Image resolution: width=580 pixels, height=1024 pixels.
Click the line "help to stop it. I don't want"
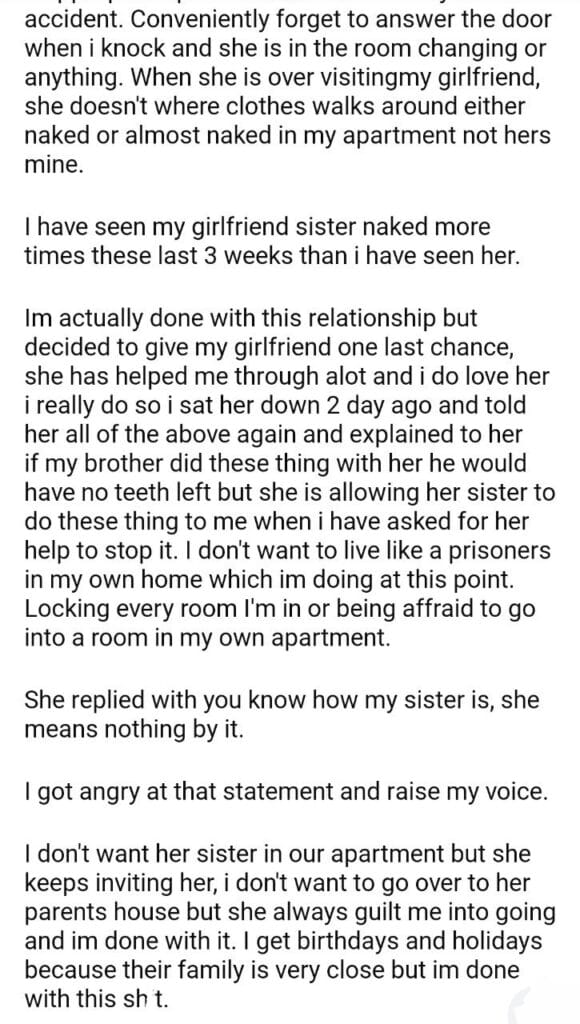pos(287,549)
